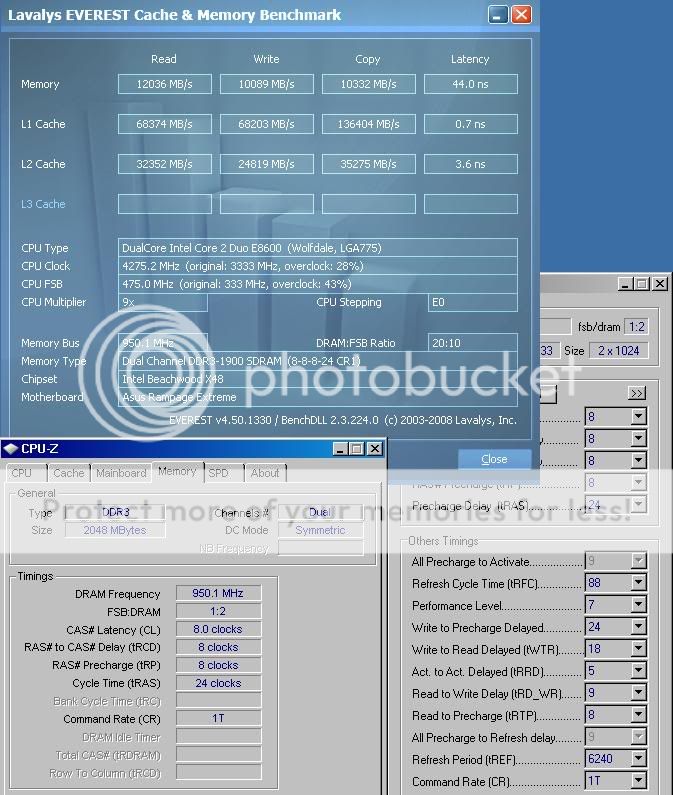Click the L1 Cache Copy 136404 MB/s value
Image resolution: width=673 pixels, height=795 pixels.
pos(368,124)
